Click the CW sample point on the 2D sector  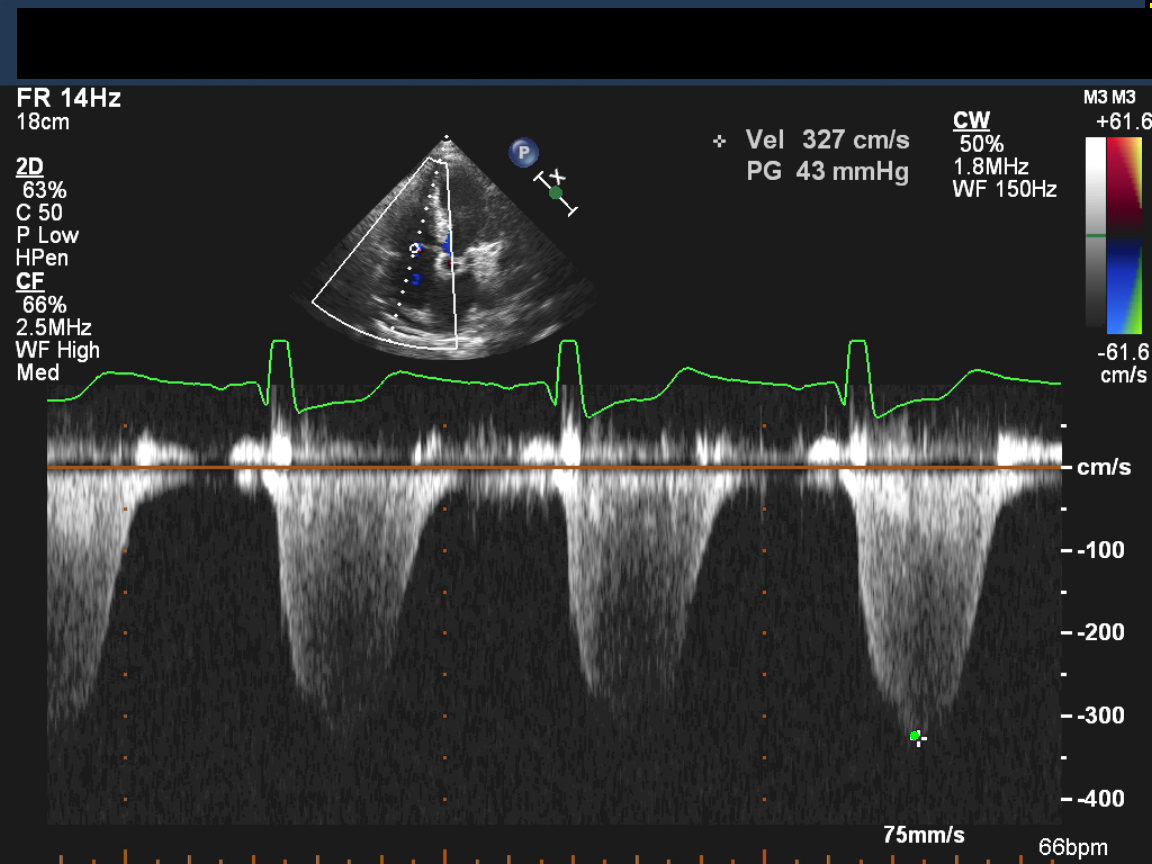click(x=415, y=247)
